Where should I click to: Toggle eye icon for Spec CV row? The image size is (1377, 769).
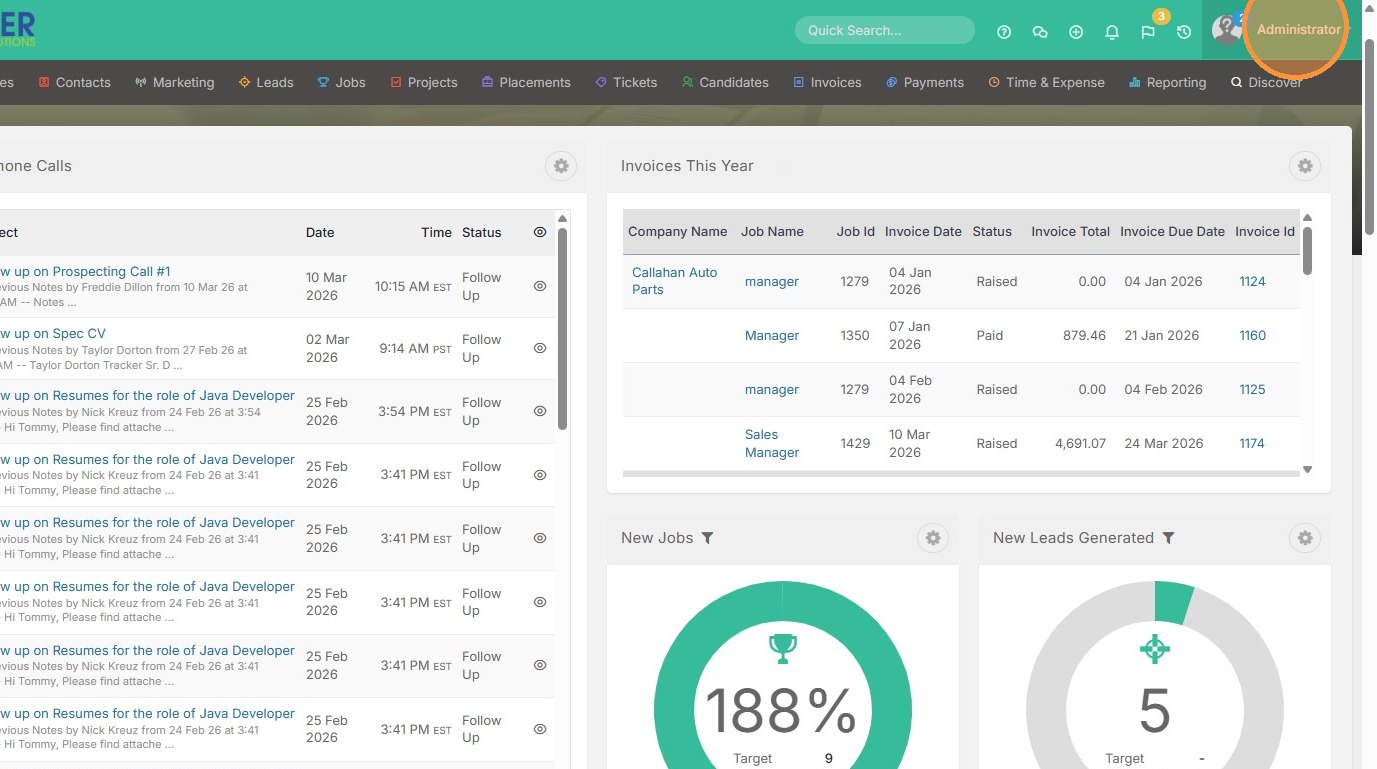coord(540,348)
